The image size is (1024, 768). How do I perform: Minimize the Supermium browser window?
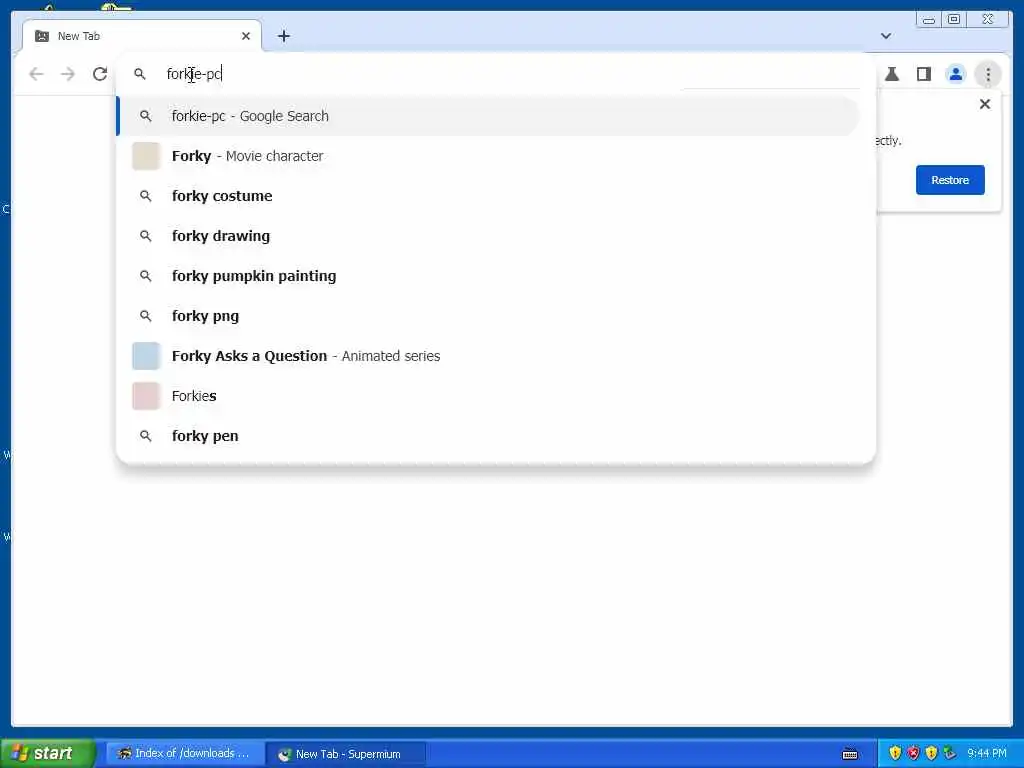click(929, 20)
